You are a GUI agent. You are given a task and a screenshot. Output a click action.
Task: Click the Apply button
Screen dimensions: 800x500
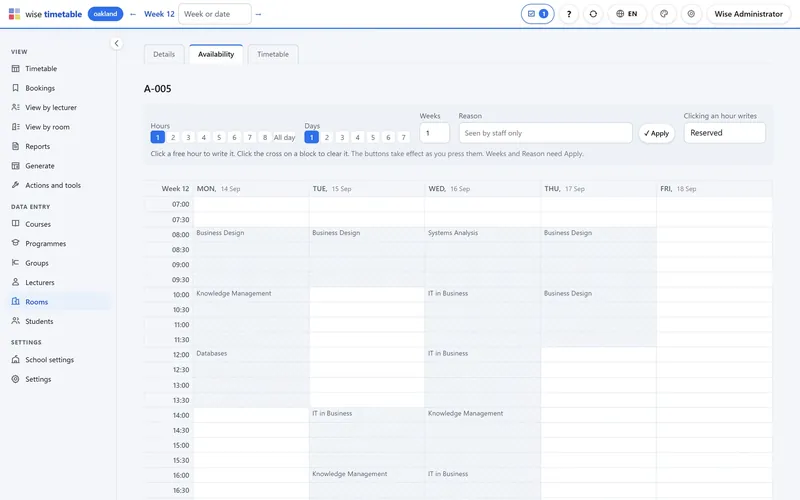tap(657, 133)
